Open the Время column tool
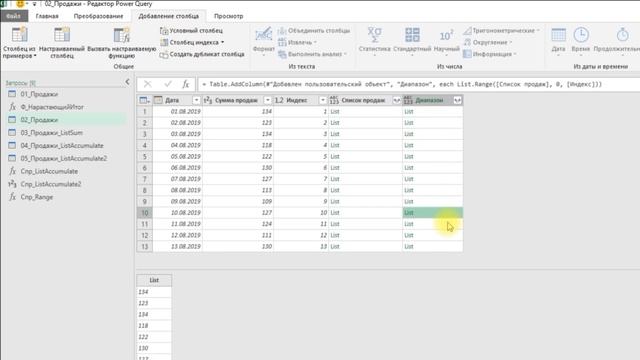 pyautogui.click(x=581, y=42)
